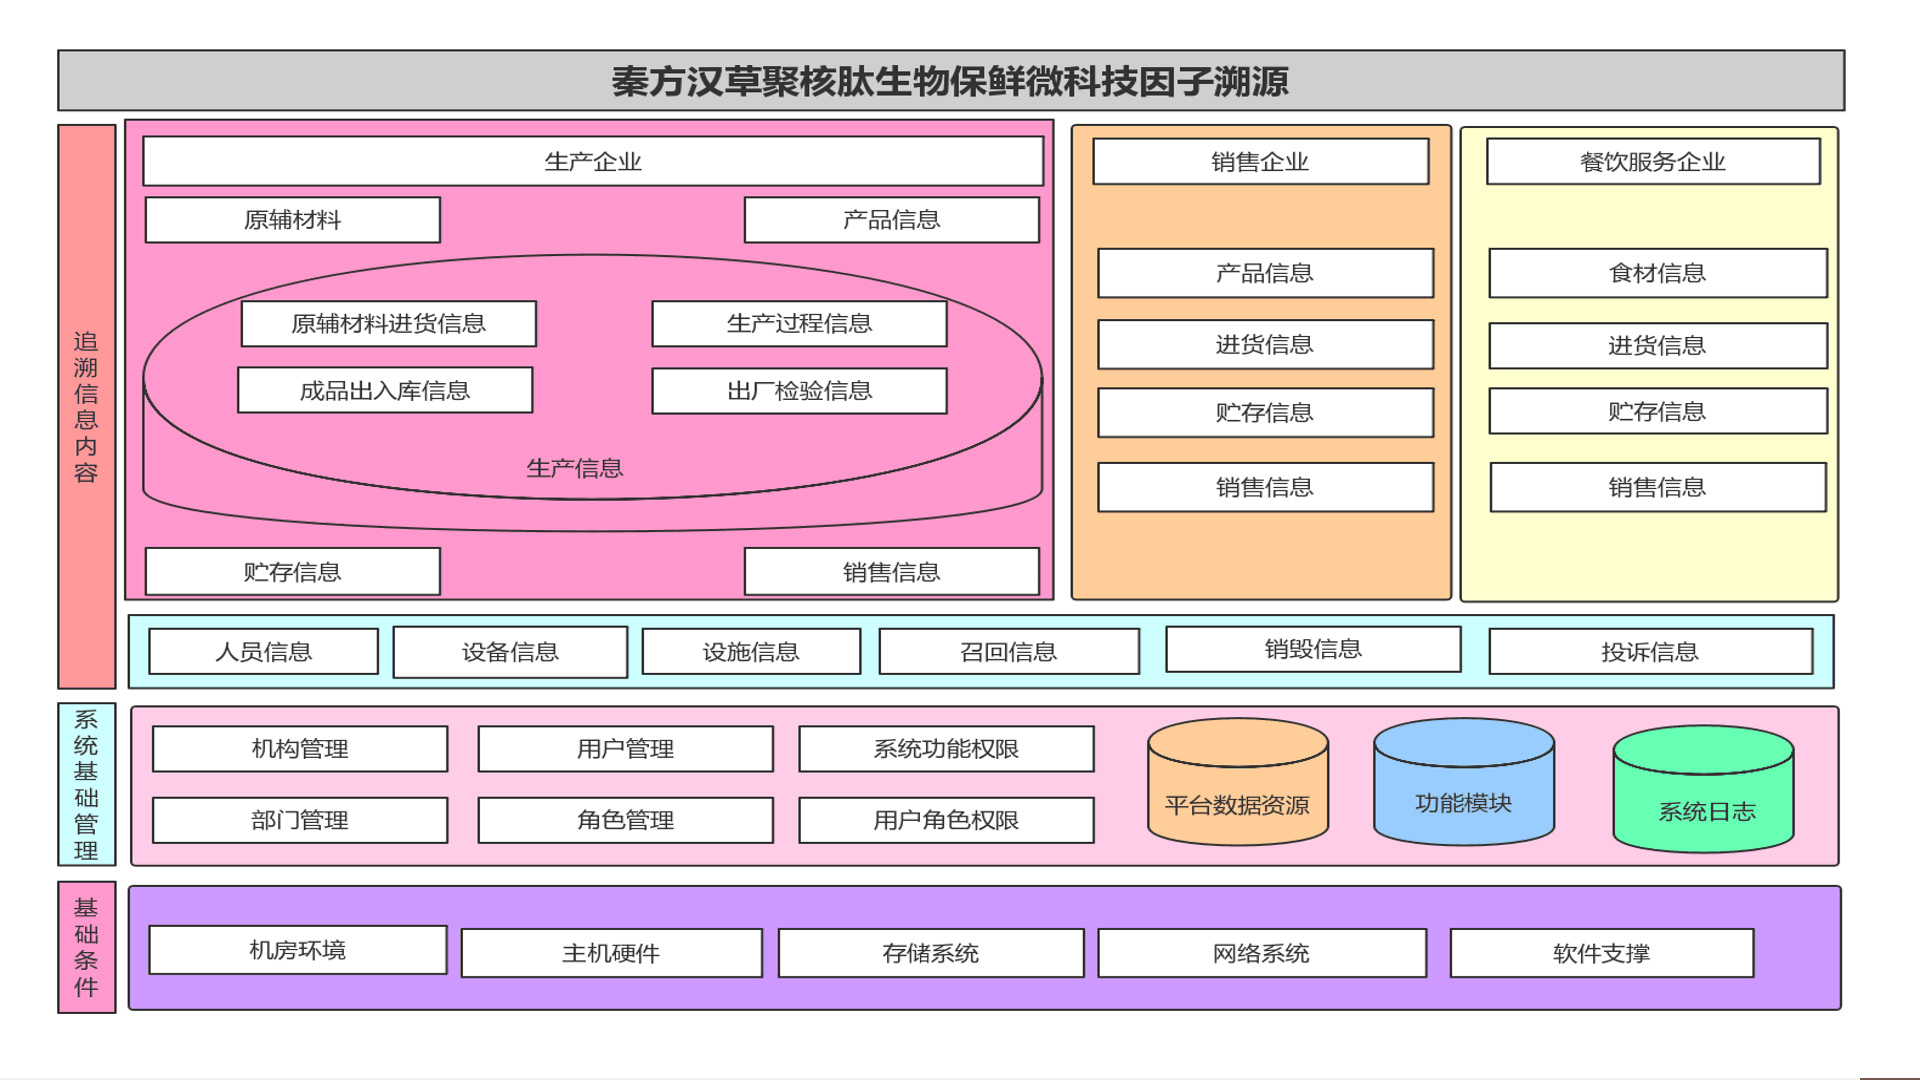Click the 存储系统 box
The height and width of the screenshot is (1080, 1920).
[x=931, y=954]
